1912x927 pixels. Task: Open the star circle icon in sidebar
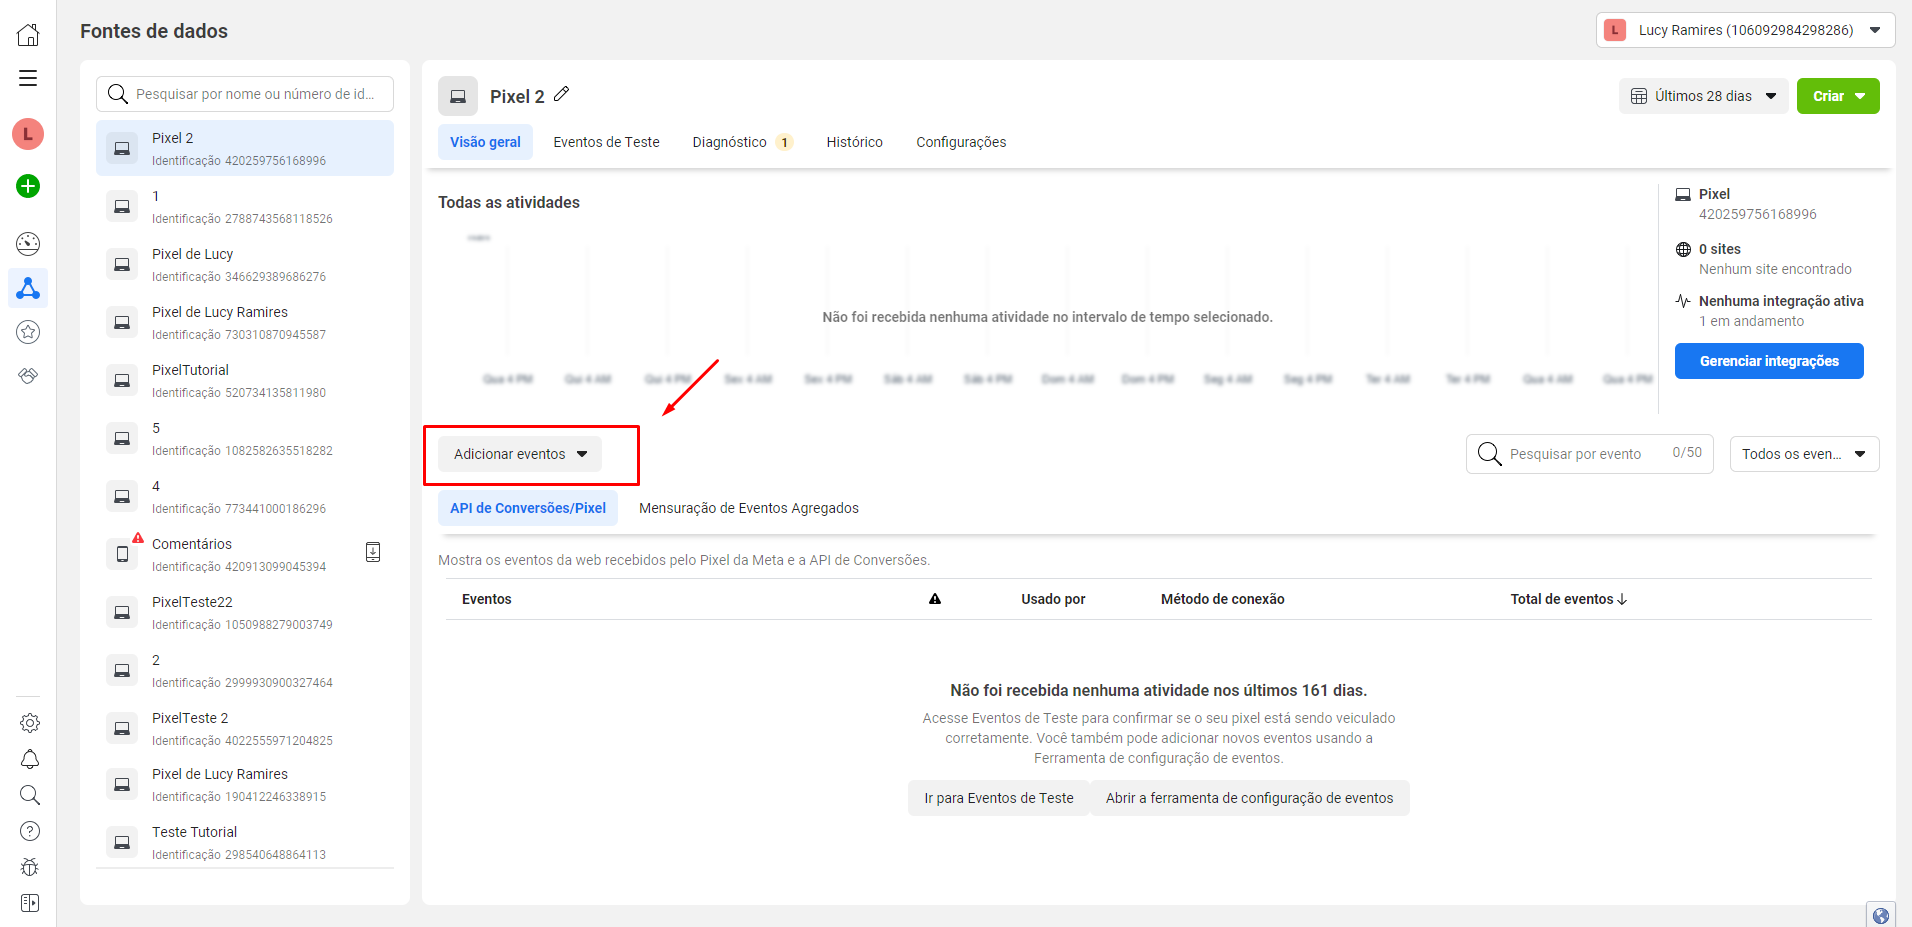[x=28, y=332]
